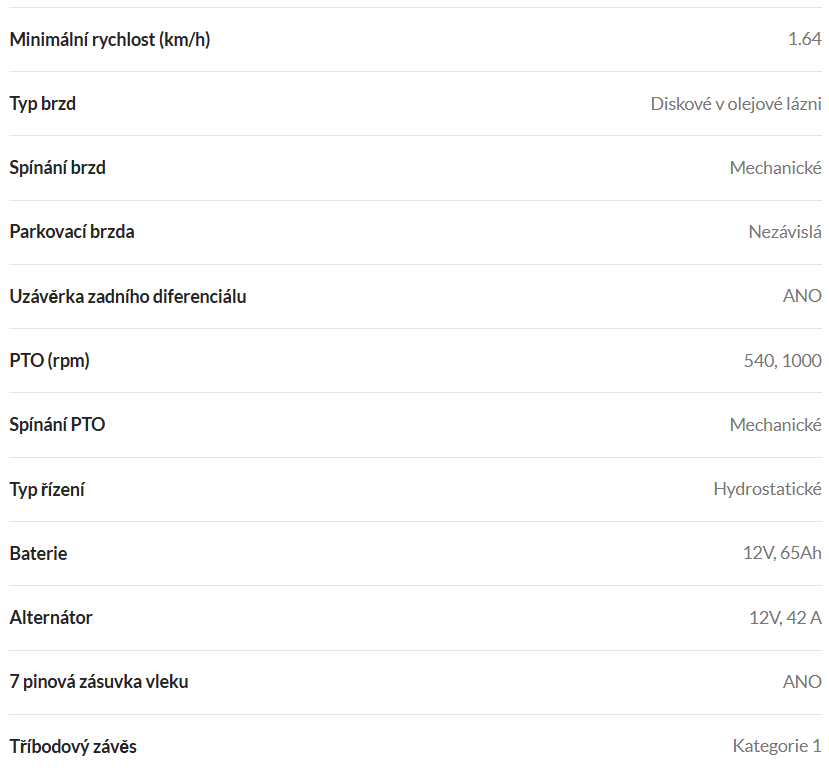The height and width of the screenshot is (770, 829).
Task: Click Kategorie 1 three-point hitch value
Action: pos(777,746)
